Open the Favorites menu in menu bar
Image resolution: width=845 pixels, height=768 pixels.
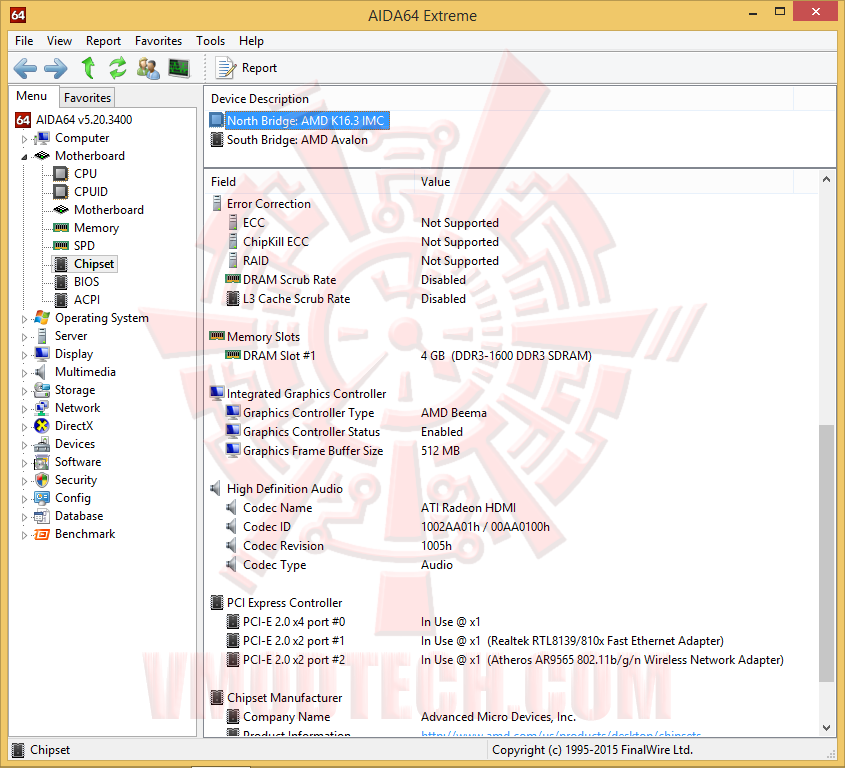[158, 41]
